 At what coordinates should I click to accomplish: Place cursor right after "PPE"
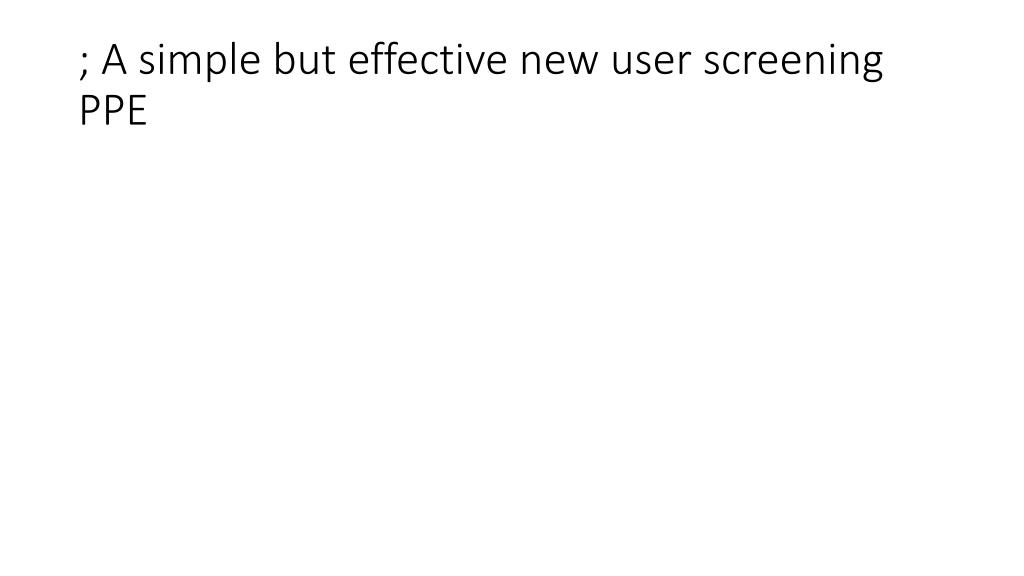point(148,110)
